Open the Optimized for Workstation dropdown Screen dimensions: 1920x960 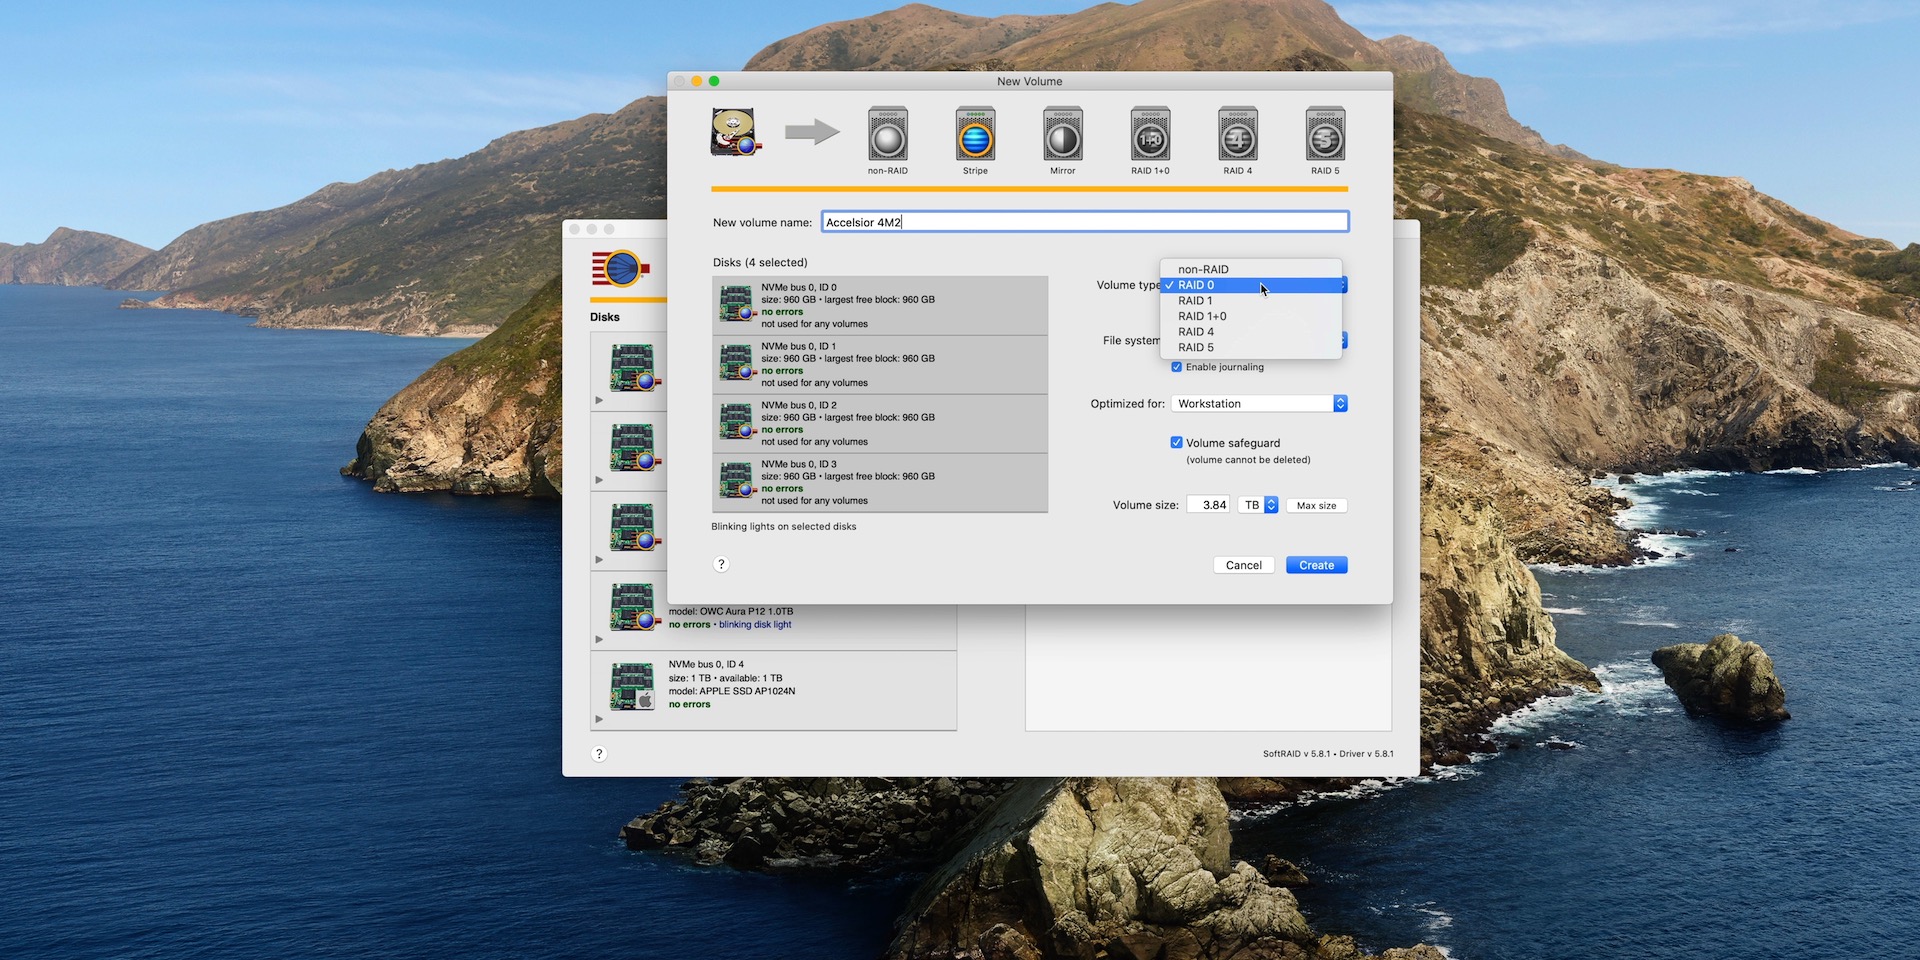[1260, 404]
